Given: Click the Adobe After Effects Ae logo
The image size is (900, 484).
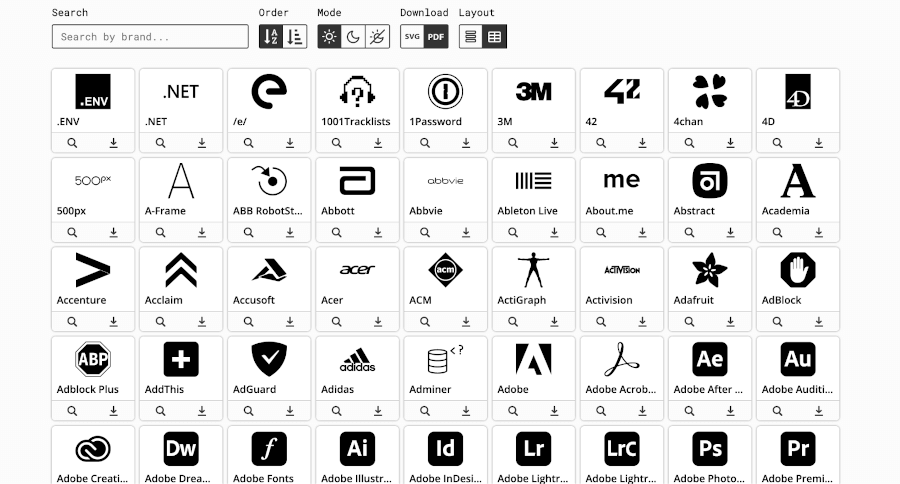Looking at the screenshot, I should 710,359.
